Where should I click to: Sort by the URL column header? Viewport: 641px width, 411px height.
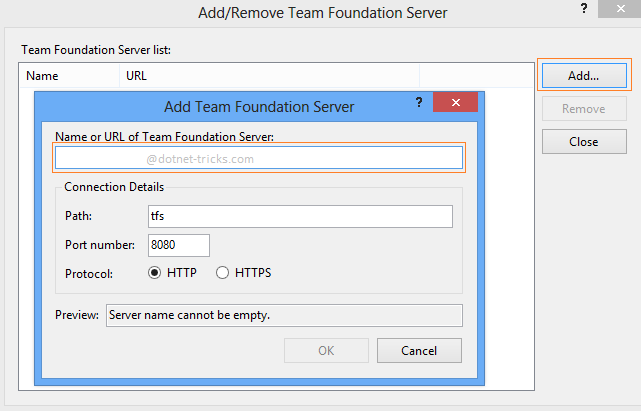[x=268, y=75]
